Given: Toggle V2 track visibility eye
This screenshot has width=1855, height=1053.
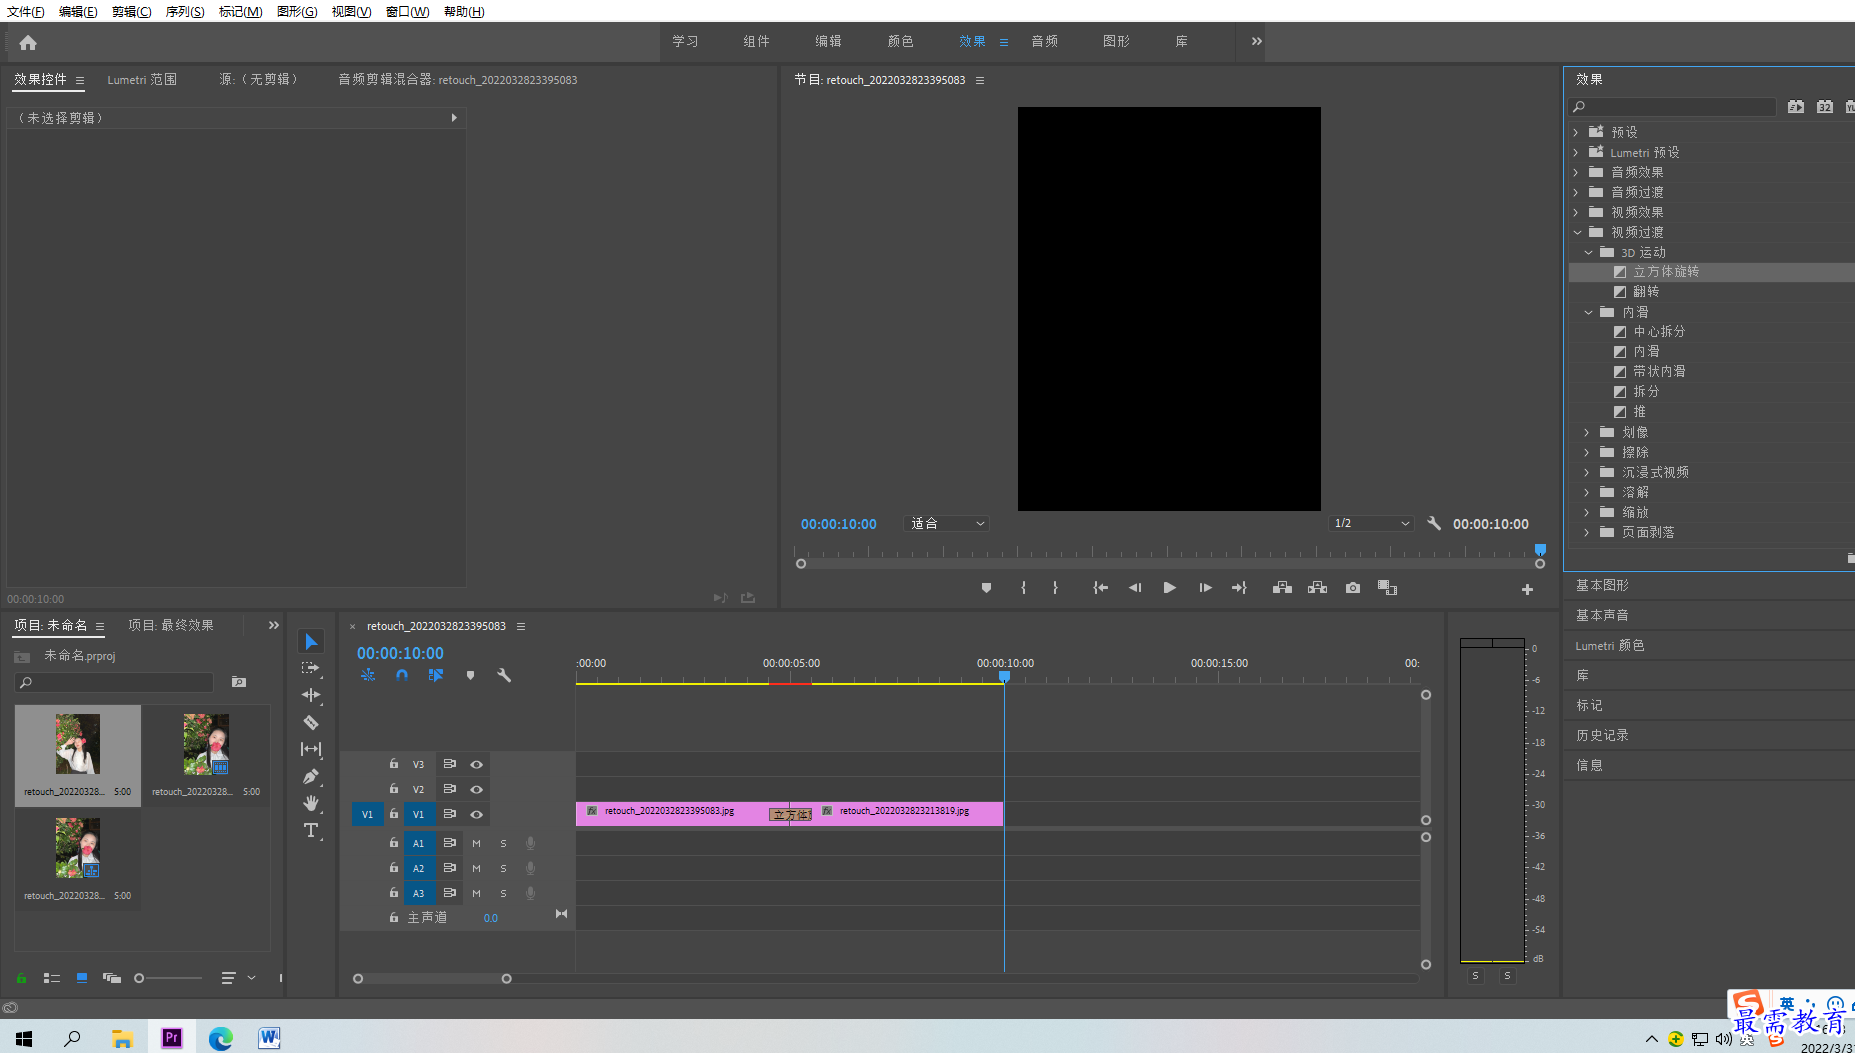Looking at the screenshot, I should click(x=477, y=789).
